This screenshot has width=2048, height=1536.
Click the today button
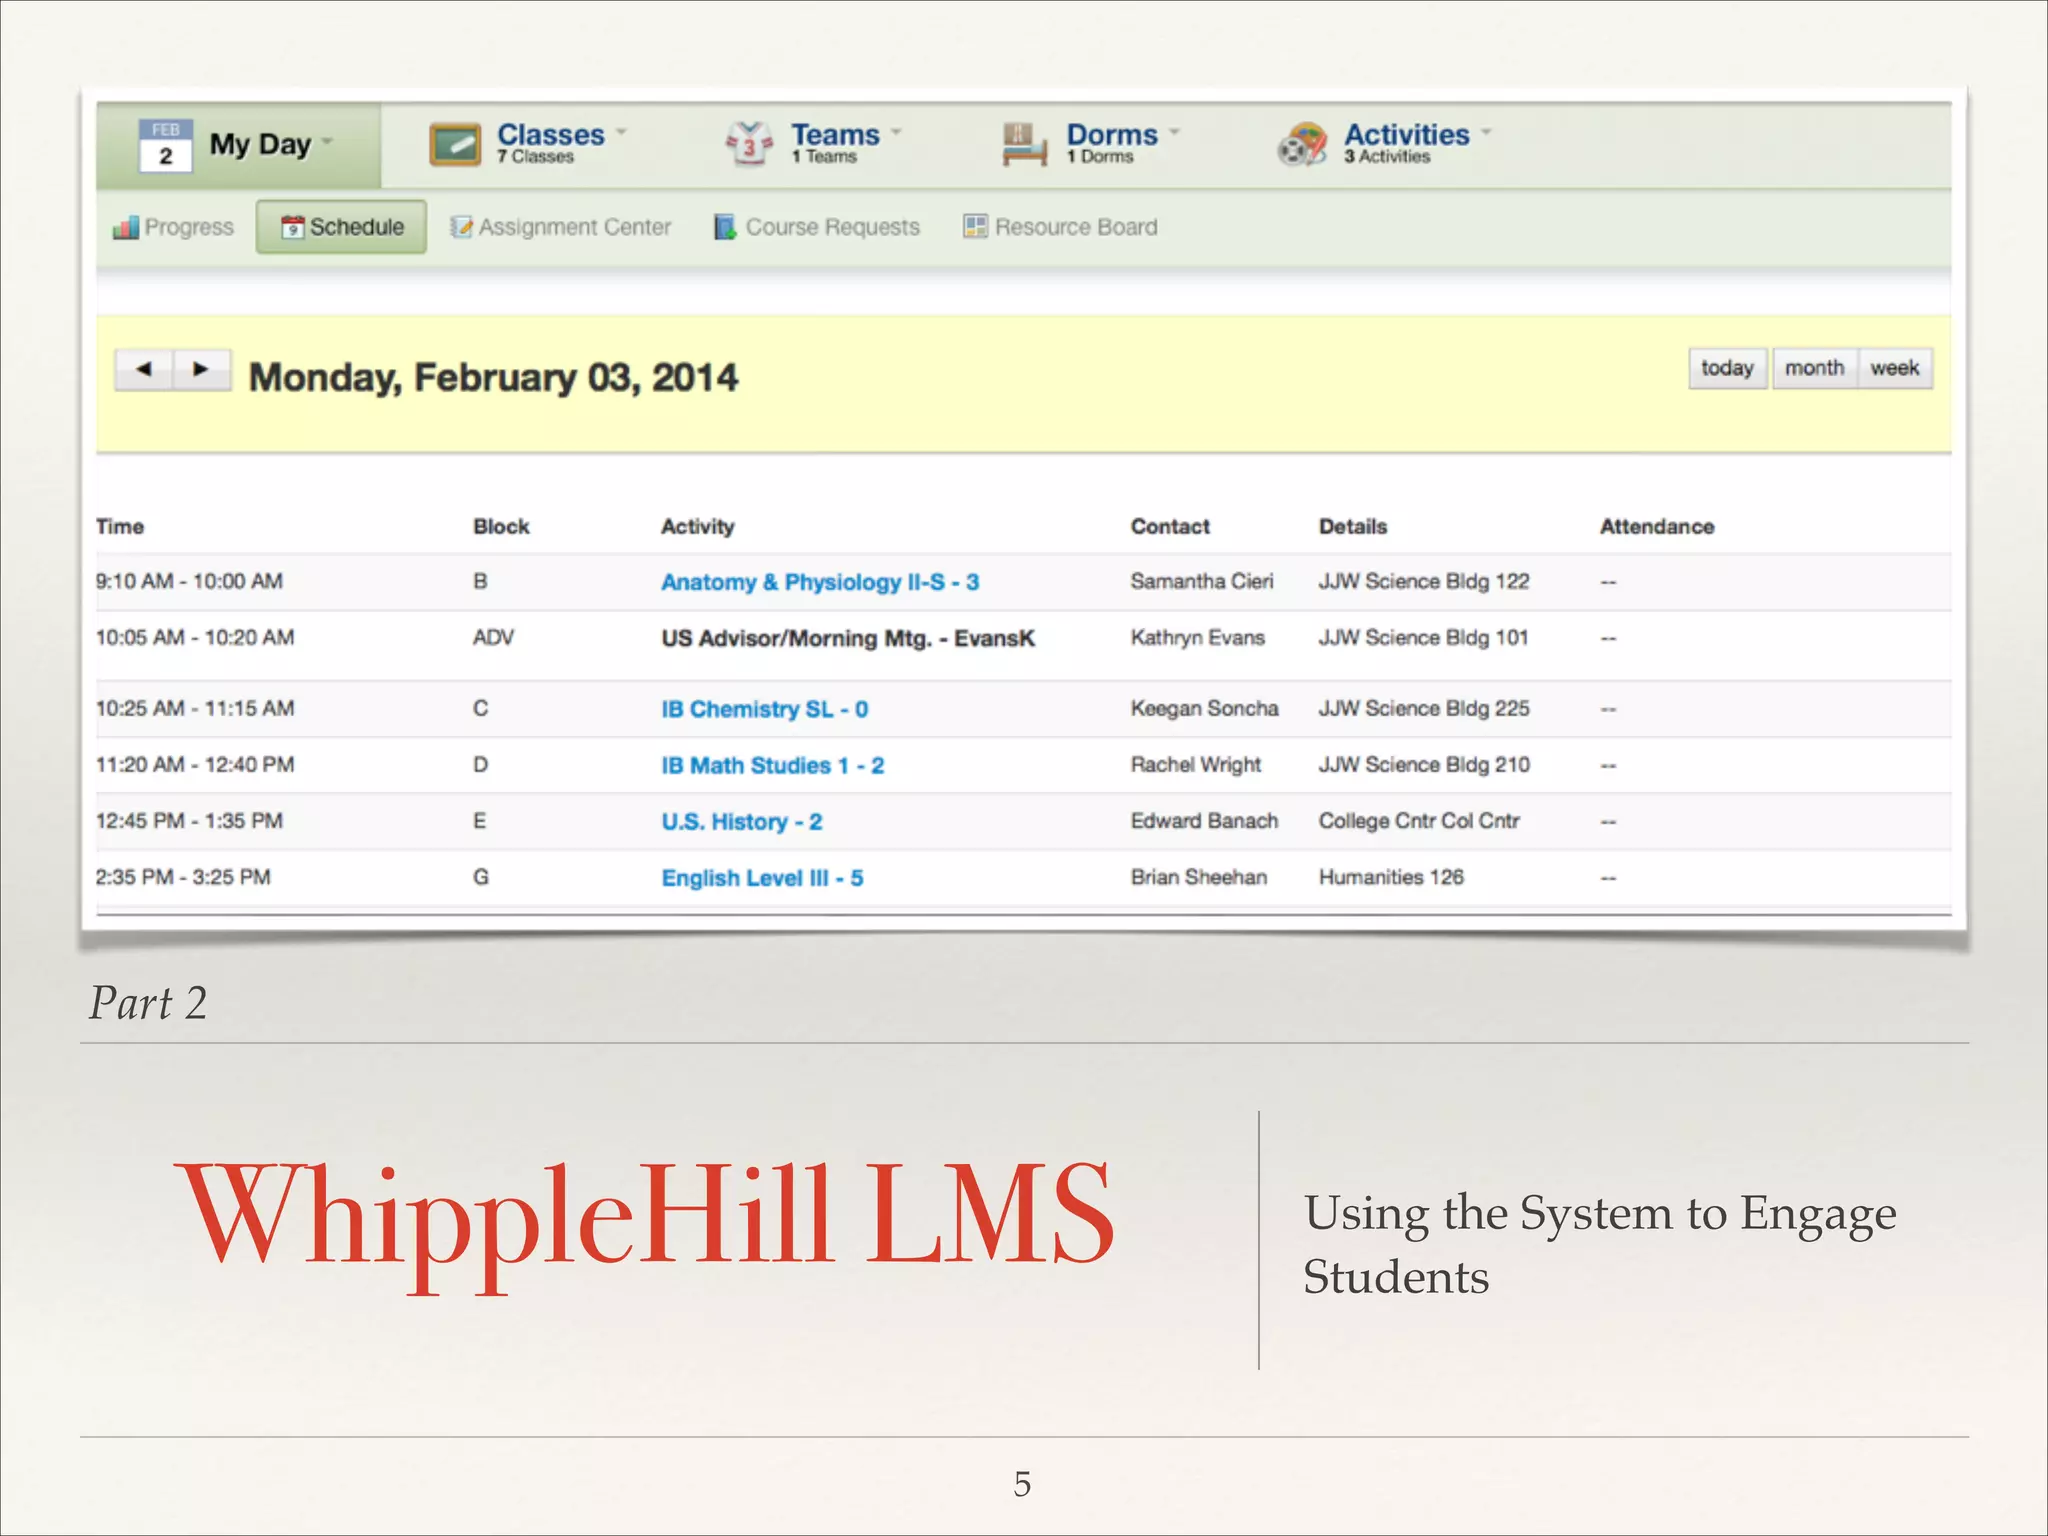coord(1728,368)
